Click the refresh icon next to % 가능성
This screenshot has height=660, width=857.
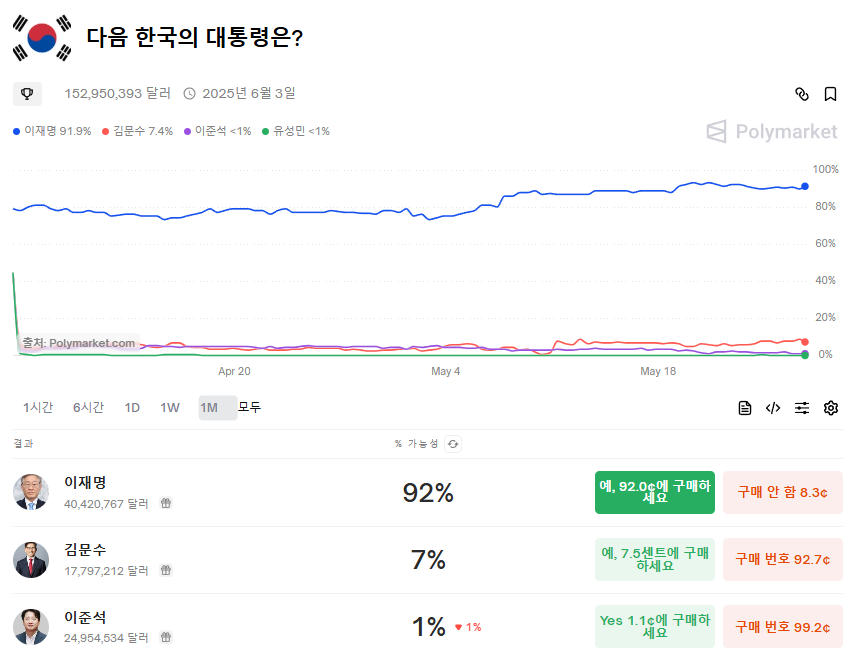click(x=453, y=444)
